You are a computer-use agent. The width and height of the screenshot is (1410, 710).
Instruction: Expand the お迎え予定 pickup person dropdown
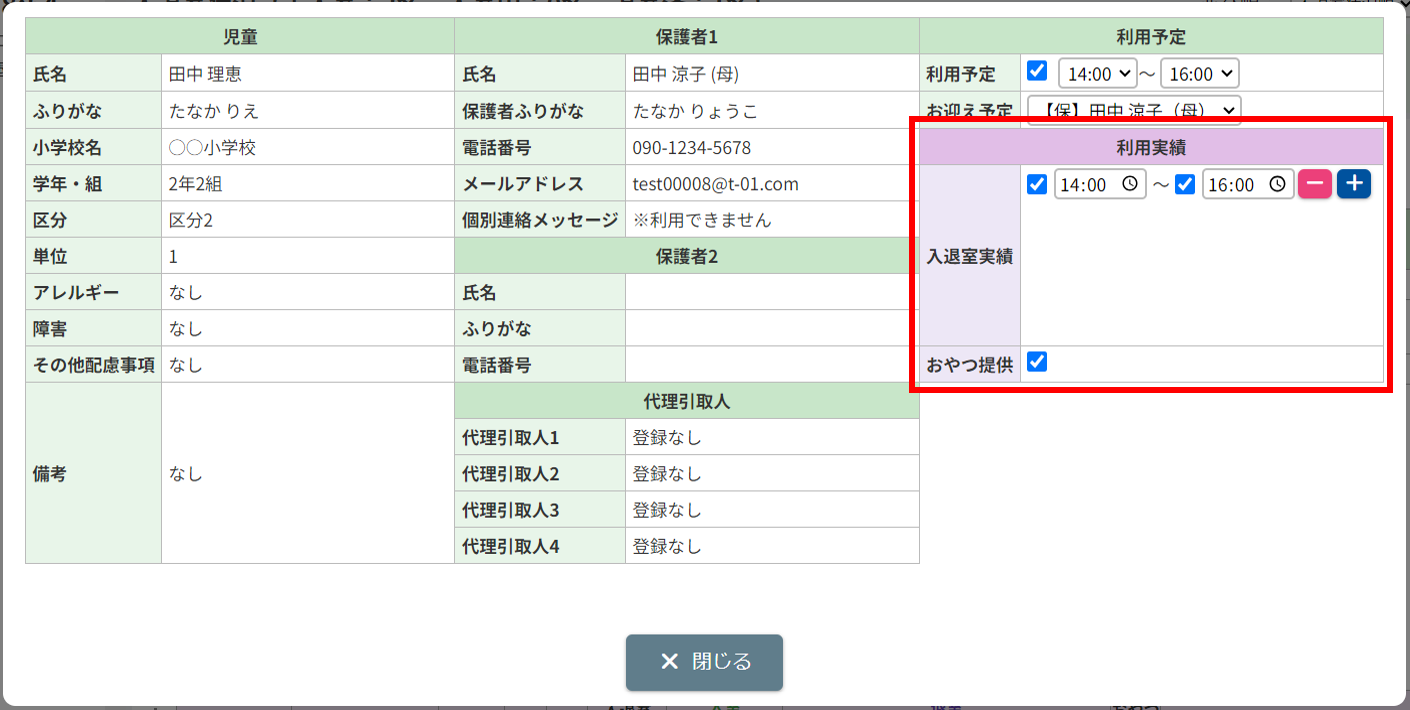(x=1134, y=110)
